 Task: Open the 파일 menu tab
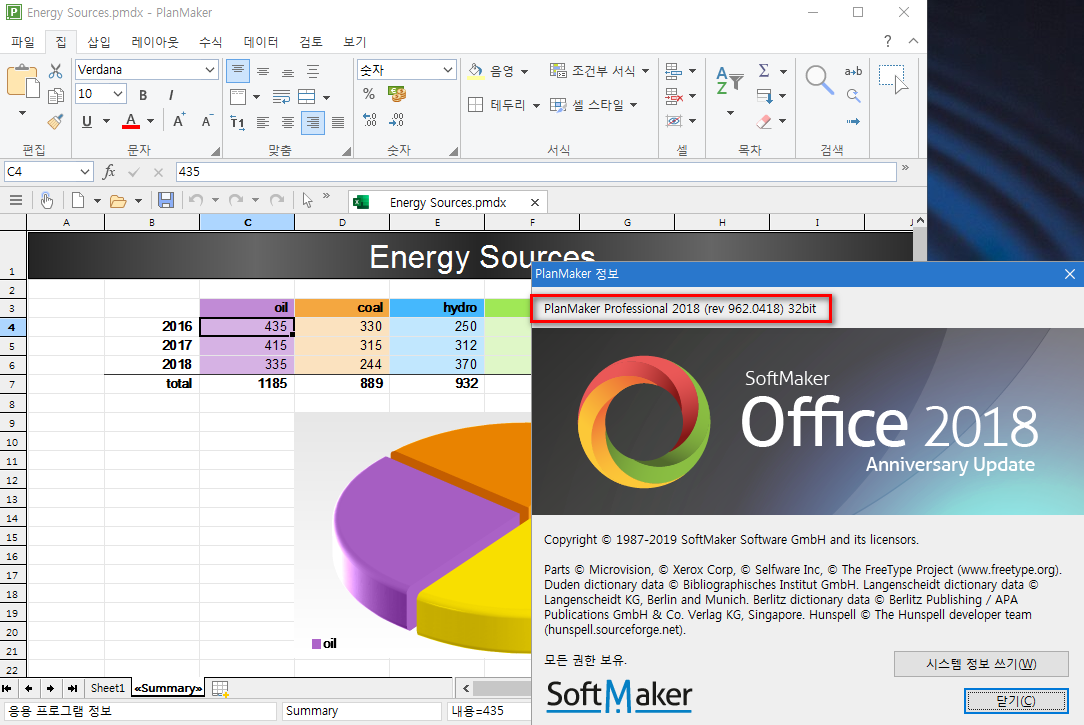pos(22,41)
